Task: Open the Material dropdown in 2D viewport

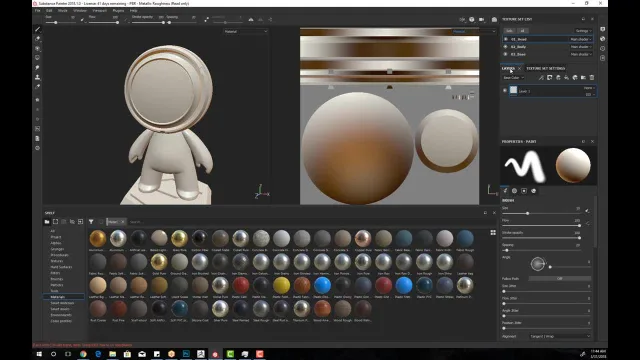Action: [473, 31]
